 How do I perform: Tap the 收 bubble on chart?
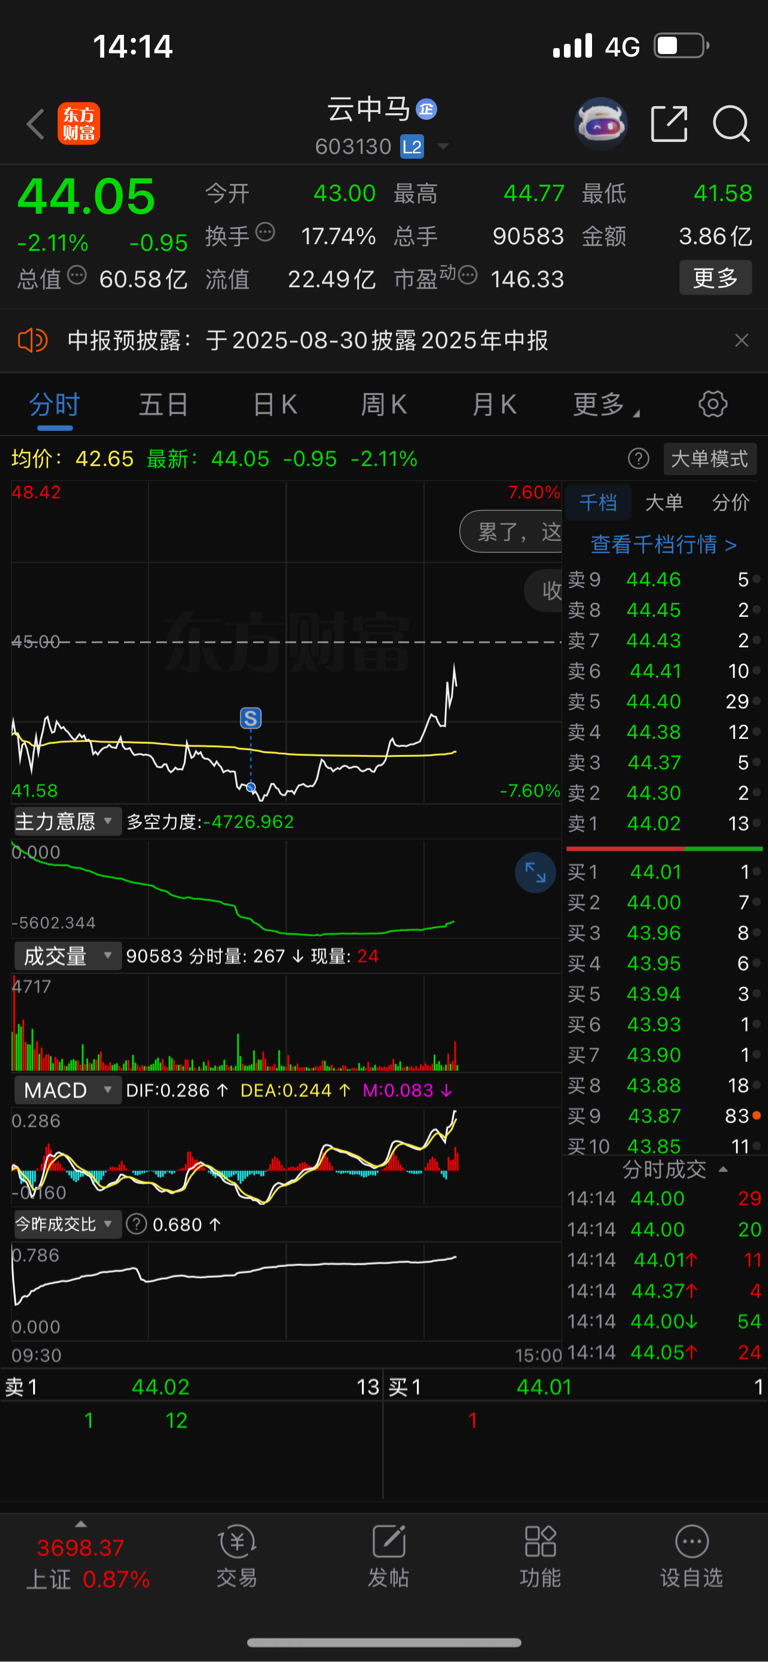click(544, 591)
